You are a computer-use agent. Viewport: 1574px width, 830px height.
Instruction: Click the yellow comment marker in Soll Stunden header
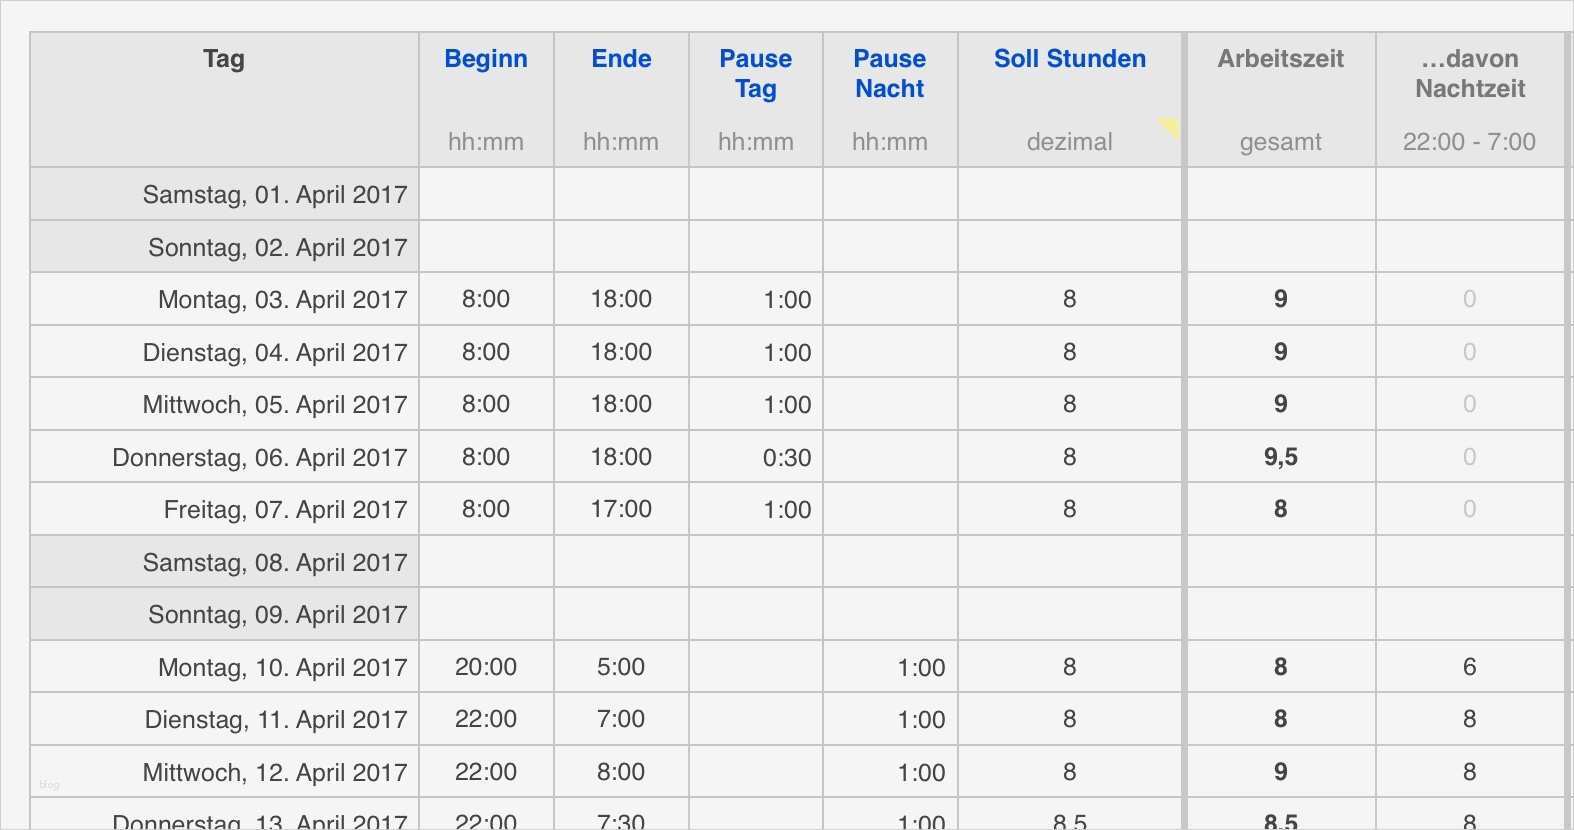[x=1170, y=127]
